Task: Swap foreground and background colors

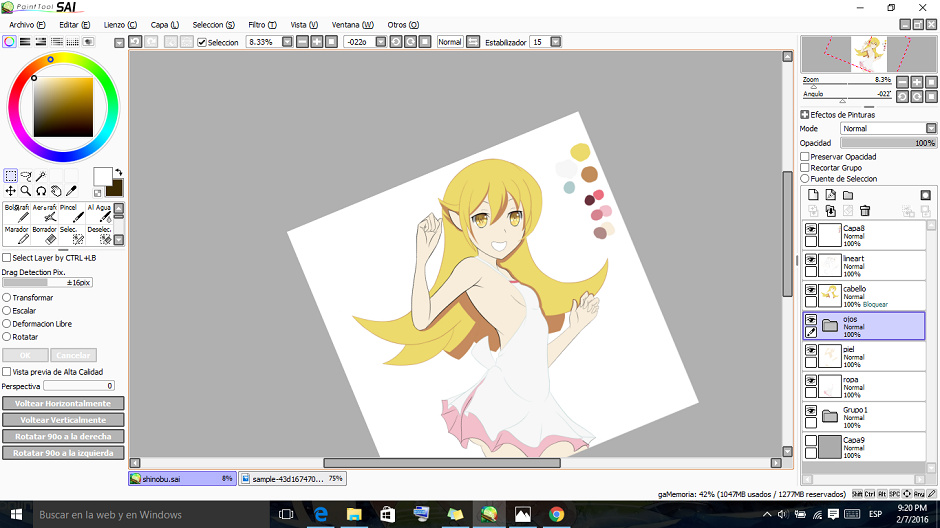Action: [x=117, y=172]
